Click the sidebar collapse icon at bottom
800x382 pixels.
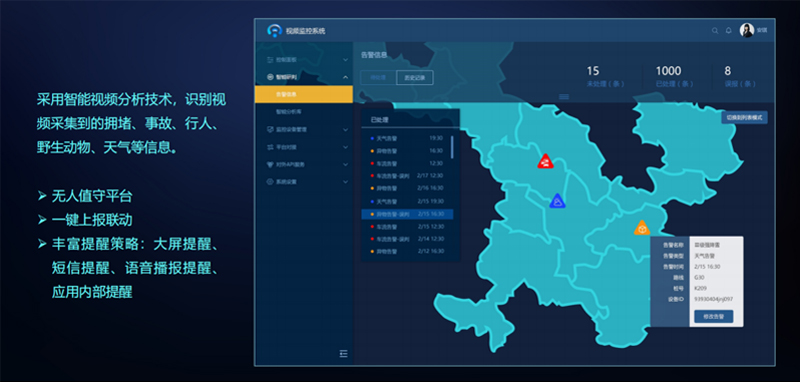click(343, 353)
